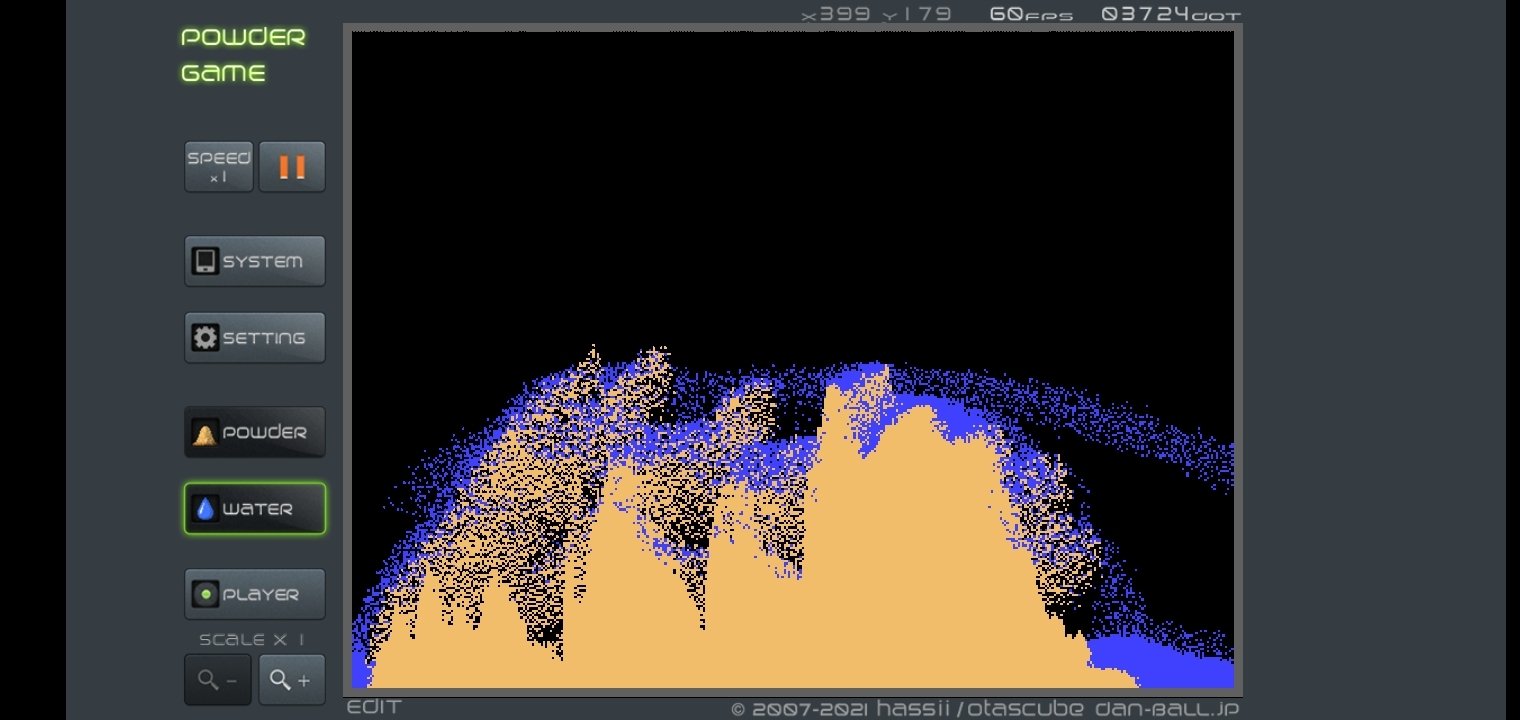Select the WATER element
The width and height of the screenshot is (1520, 720).
pyautogui.click(x=255, y=508)
